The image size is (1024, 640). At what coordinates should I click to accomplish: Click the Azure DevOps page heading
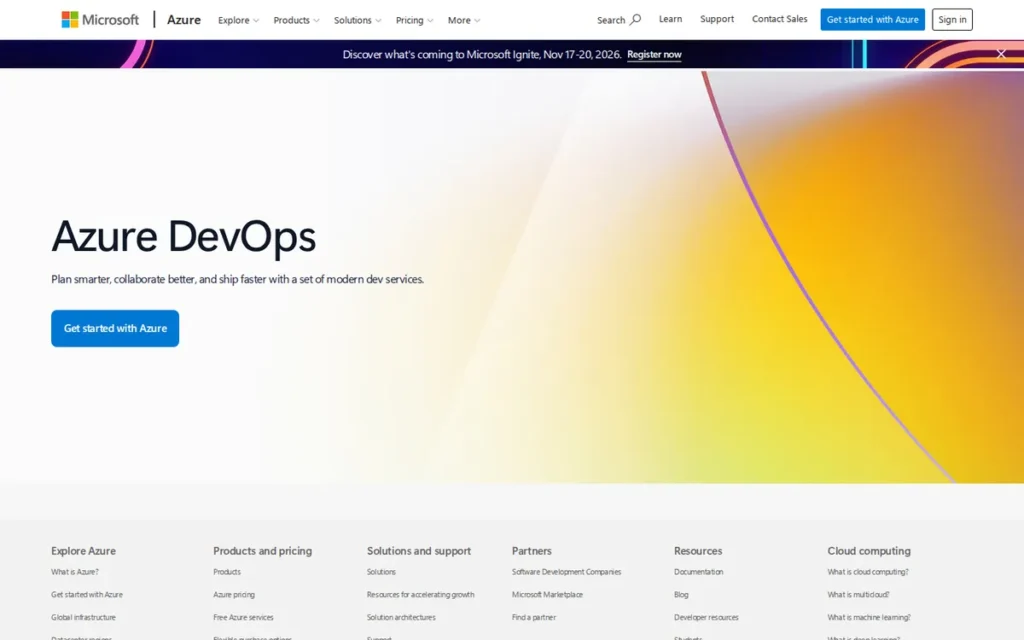pos(184,236)
